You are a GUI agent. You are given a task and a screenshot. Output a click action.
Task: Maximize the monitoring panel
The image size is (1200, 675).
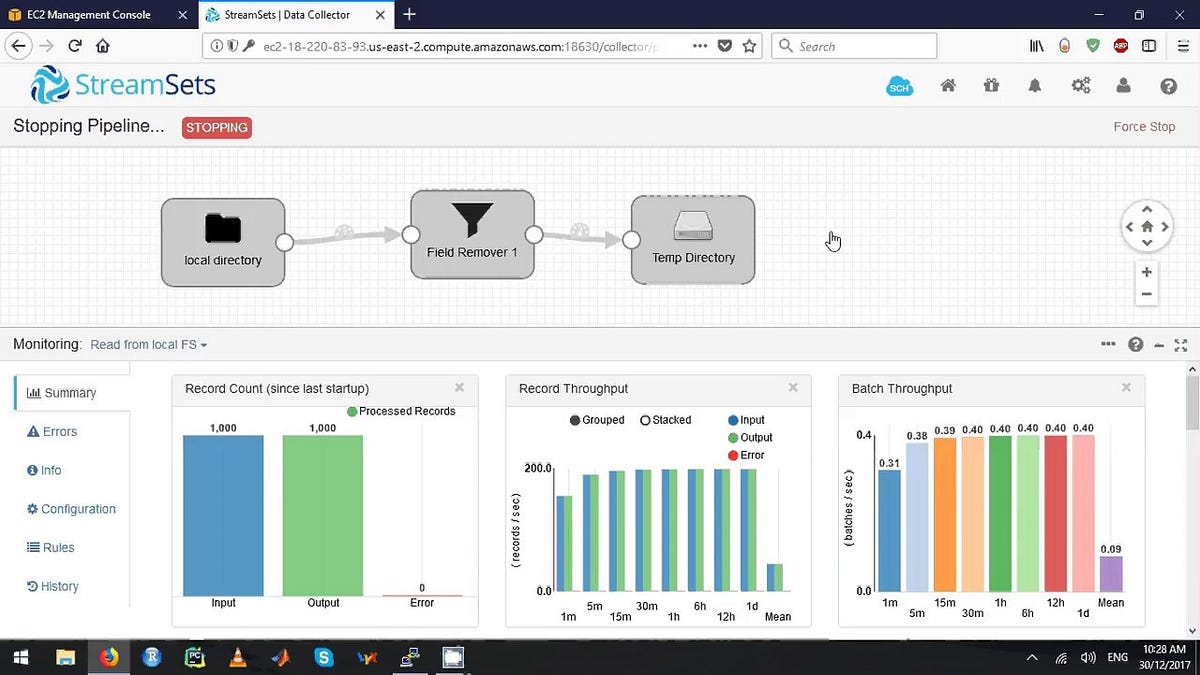[x=1181, y=345]
